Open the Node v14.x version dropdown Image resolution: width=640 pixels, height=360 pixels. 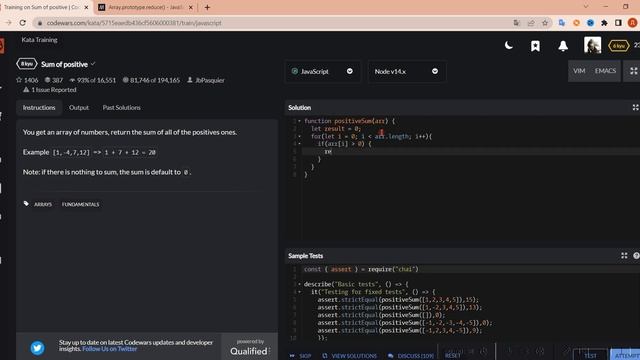pyautogui.click(x=407, y=71)
